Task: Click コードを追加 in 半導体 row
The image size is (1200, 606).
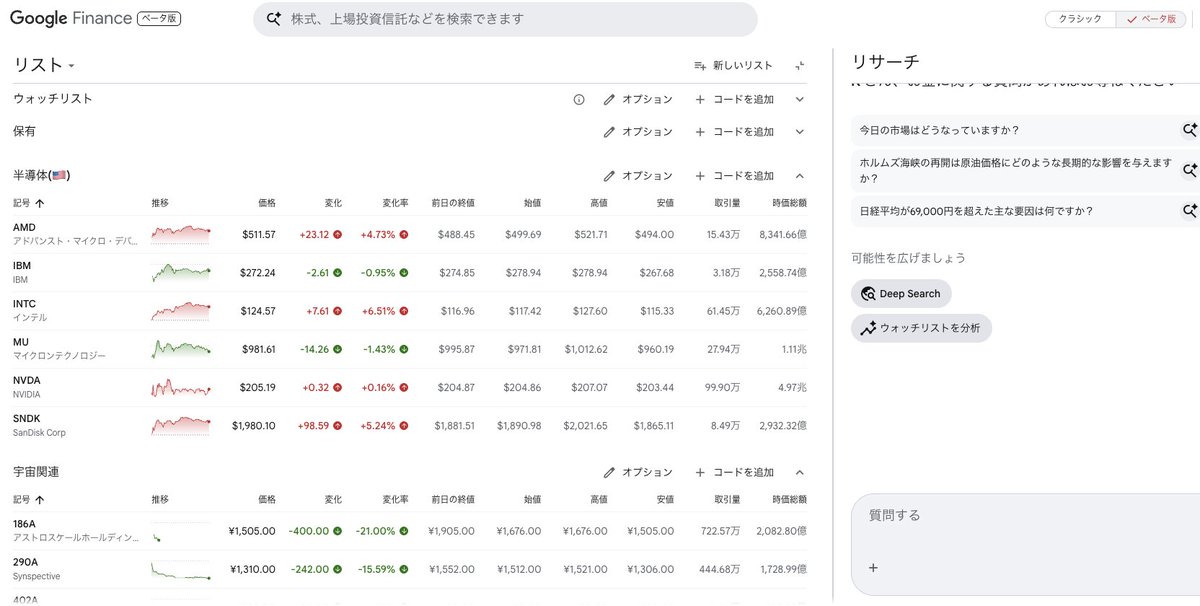Action: tap(734, 176)
